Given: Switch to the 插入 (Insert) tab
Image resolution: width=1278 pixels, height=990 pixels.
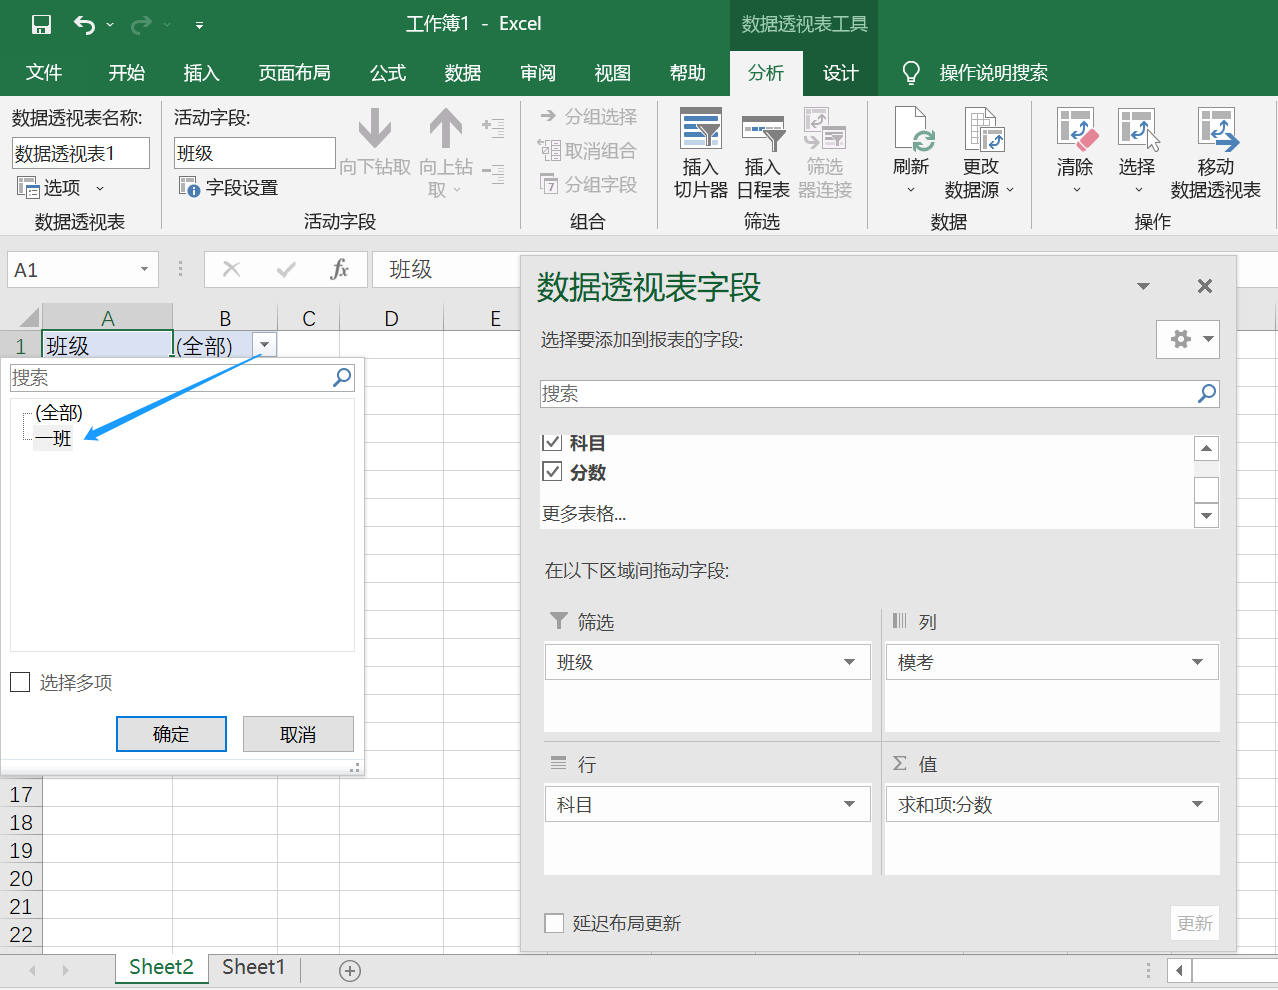Looking at the screenshot, I should click(201, 73).
